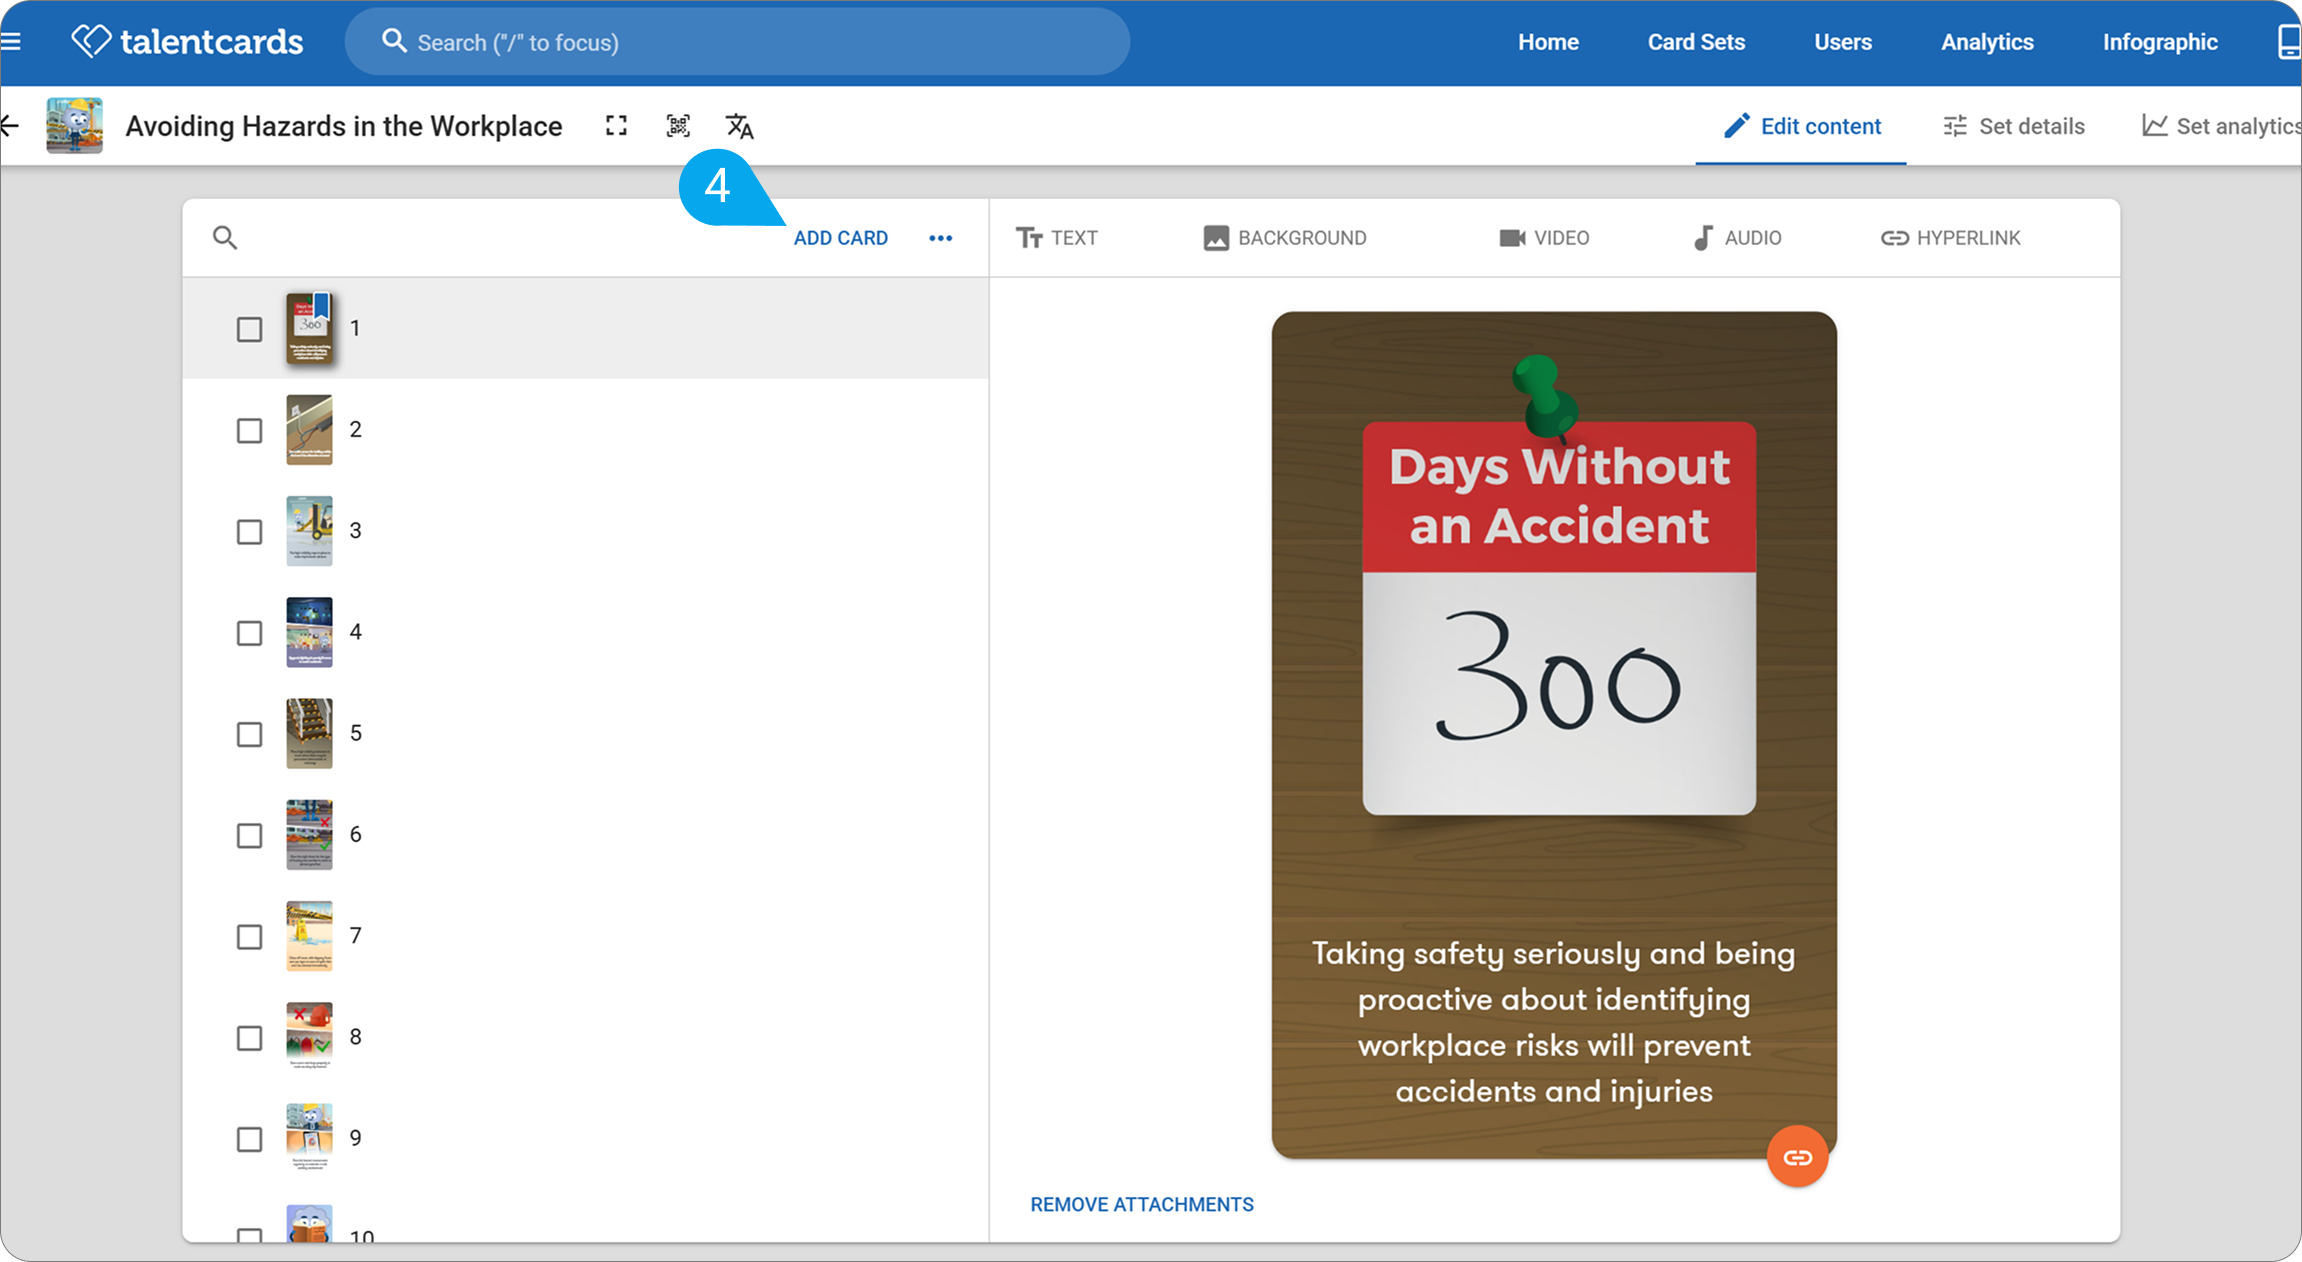Tick the checkbox for card 2
Image resolution: width=2302 pixels, height=1262 pixels.
[x=249, y=431]
